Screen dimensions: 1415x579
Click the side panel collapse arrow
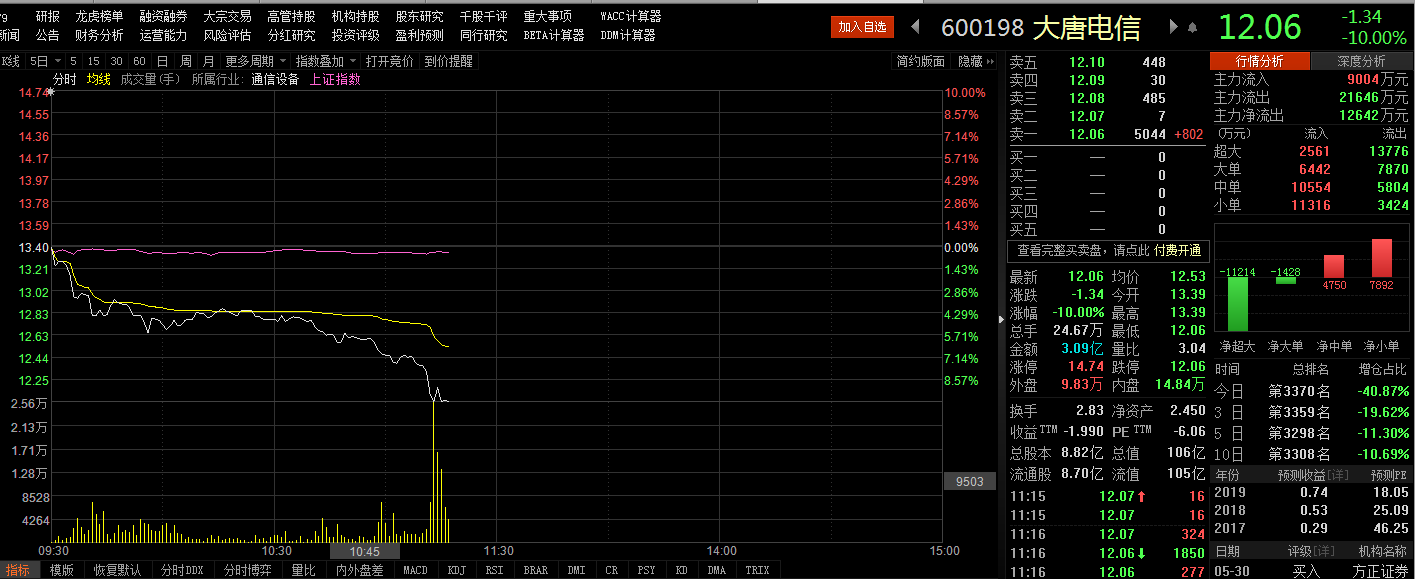pos(1002,319)
